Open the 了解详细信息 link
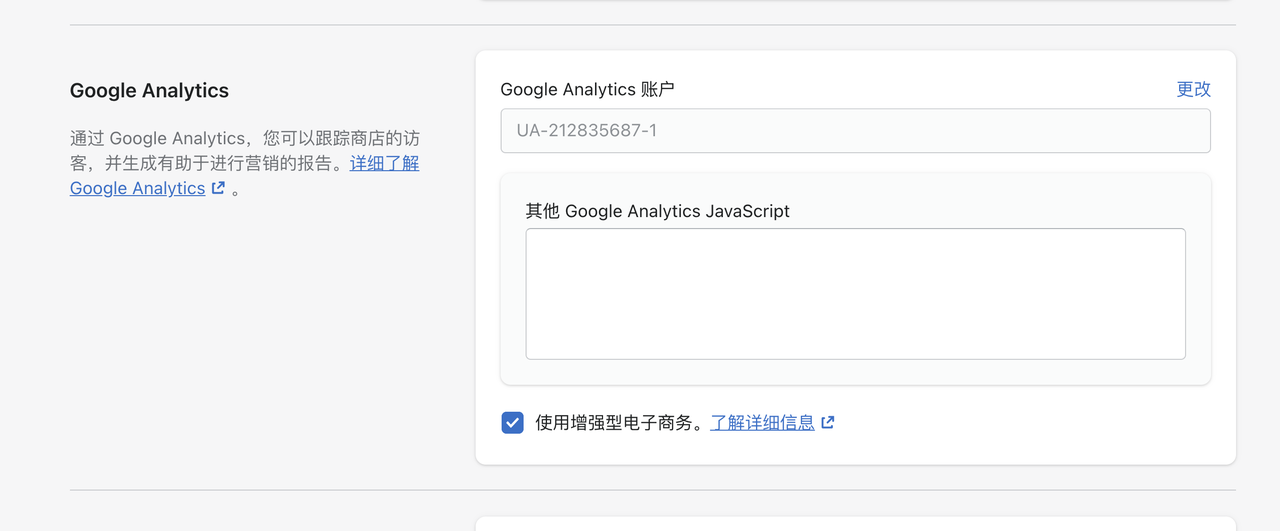1280x531 pixels. [762, 423]
